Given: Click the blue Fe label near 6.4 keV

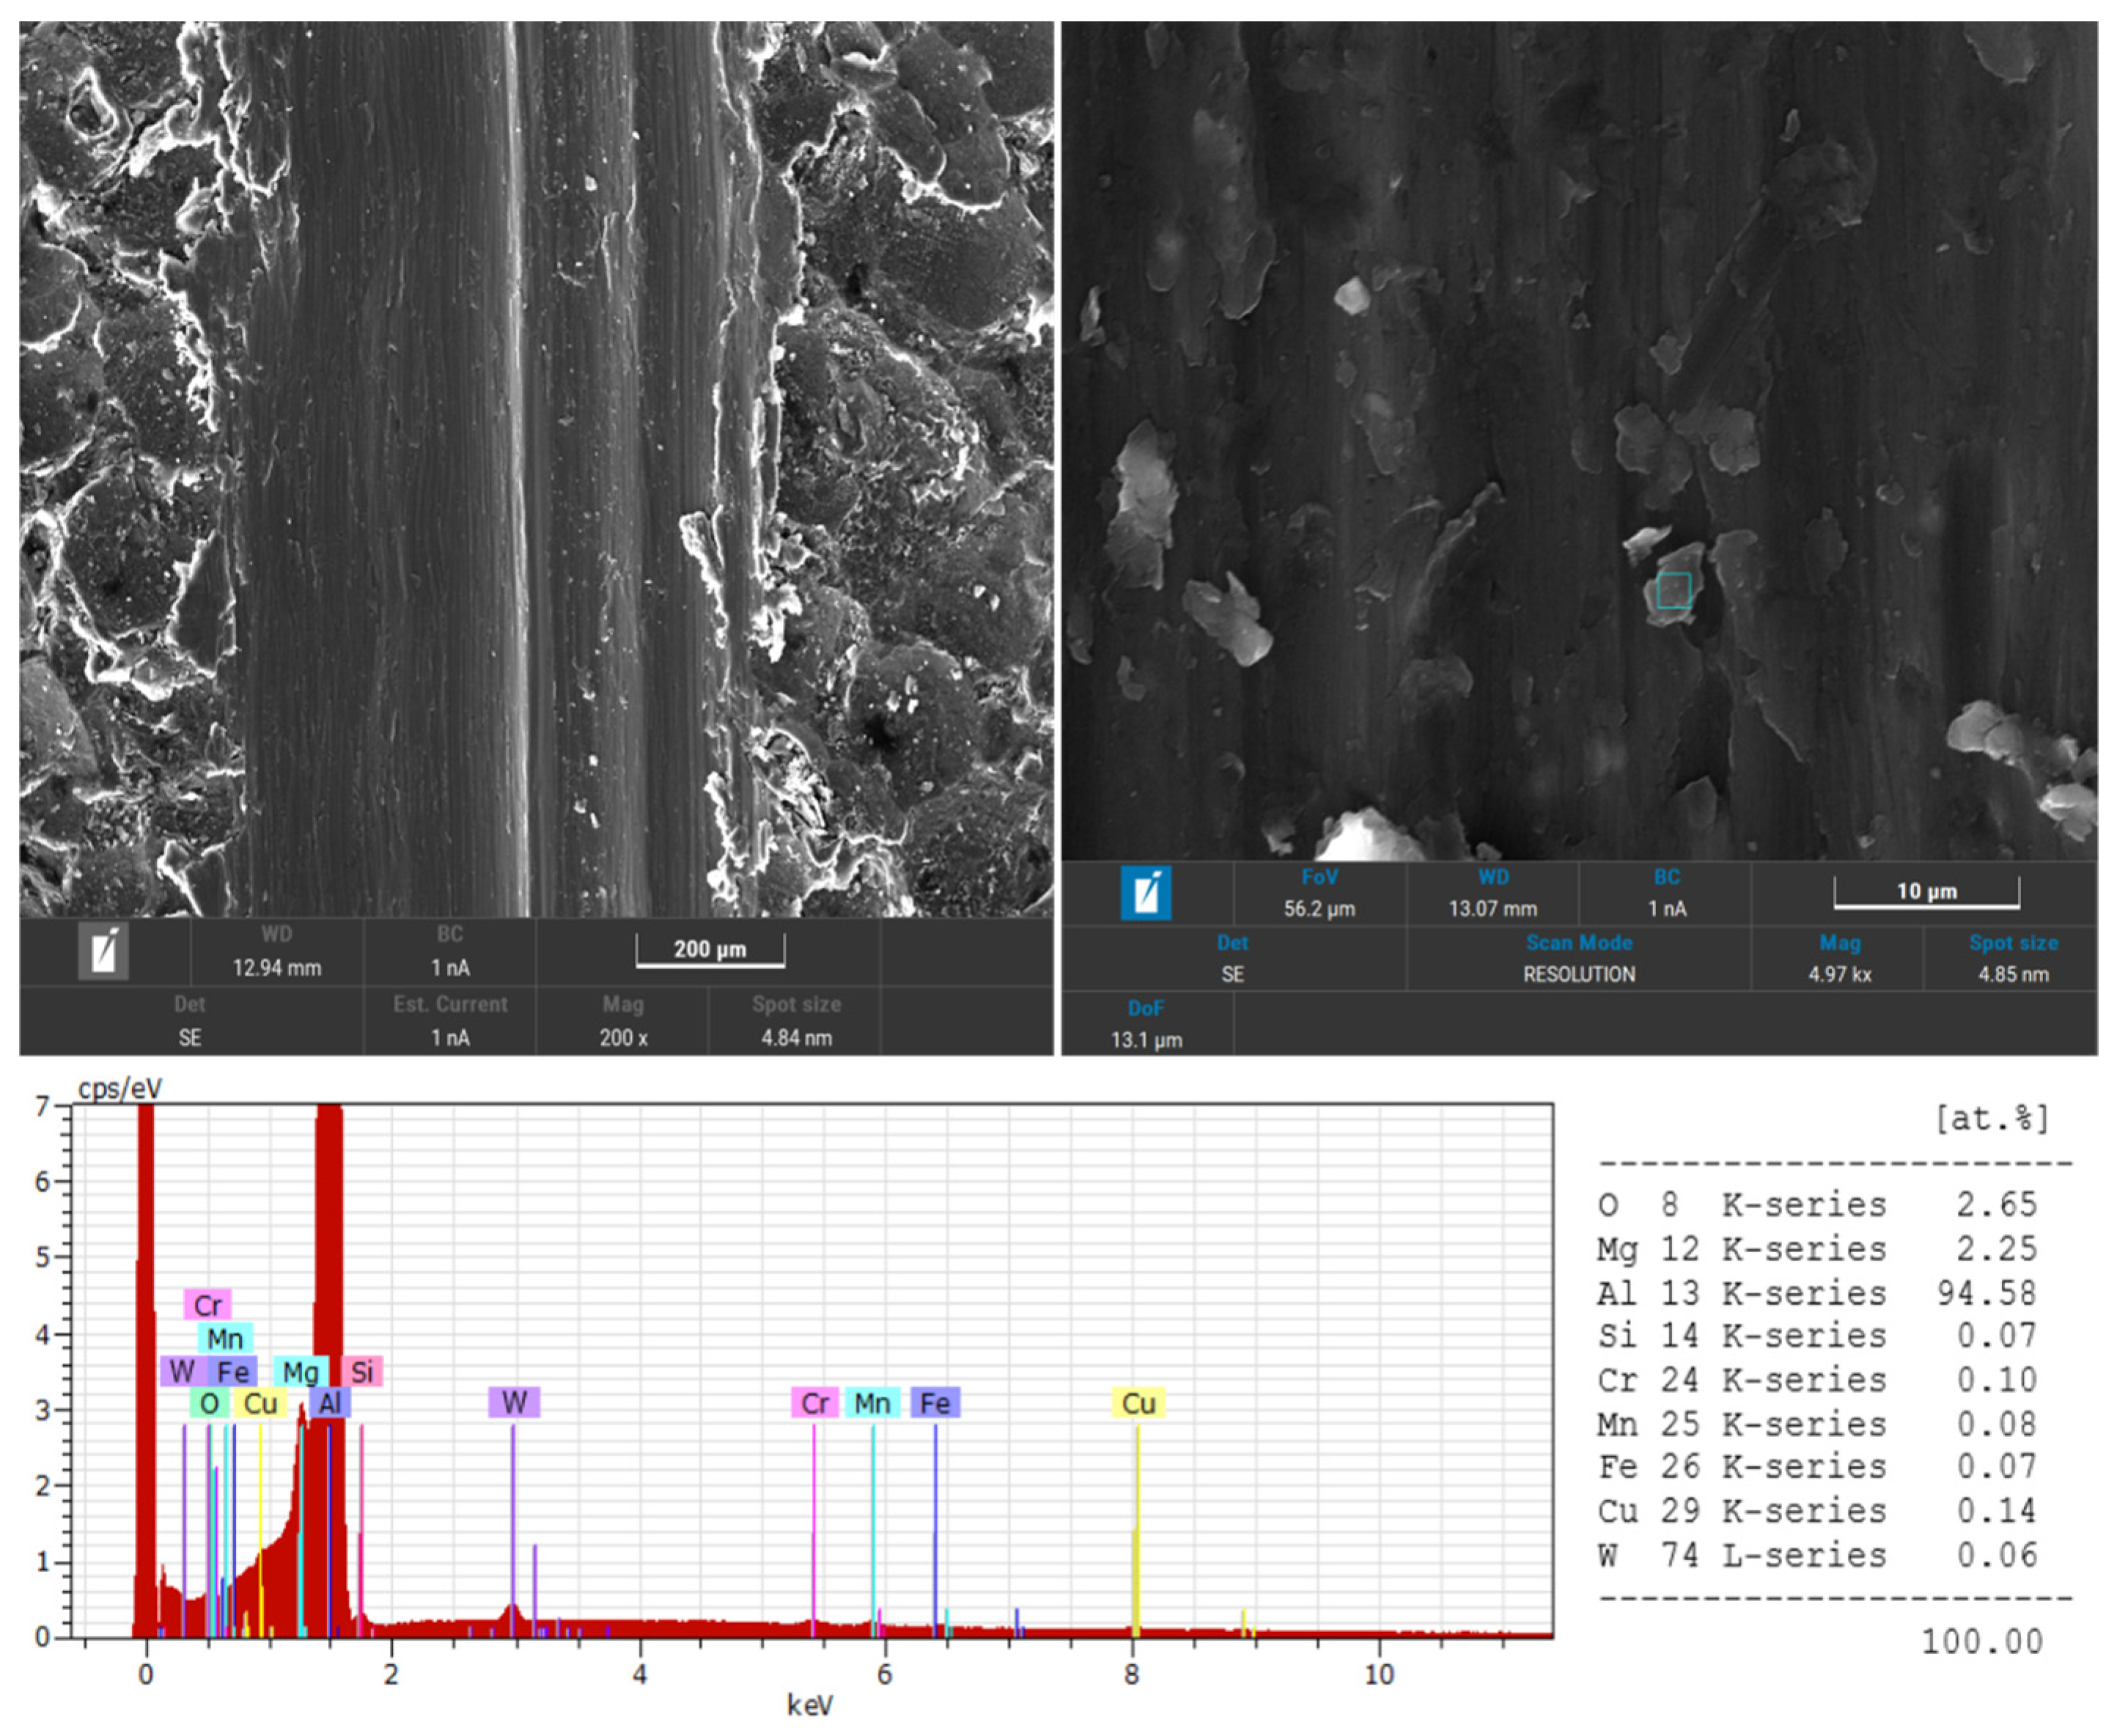Looking at the screenshot, I should (x=935, y=1403).
